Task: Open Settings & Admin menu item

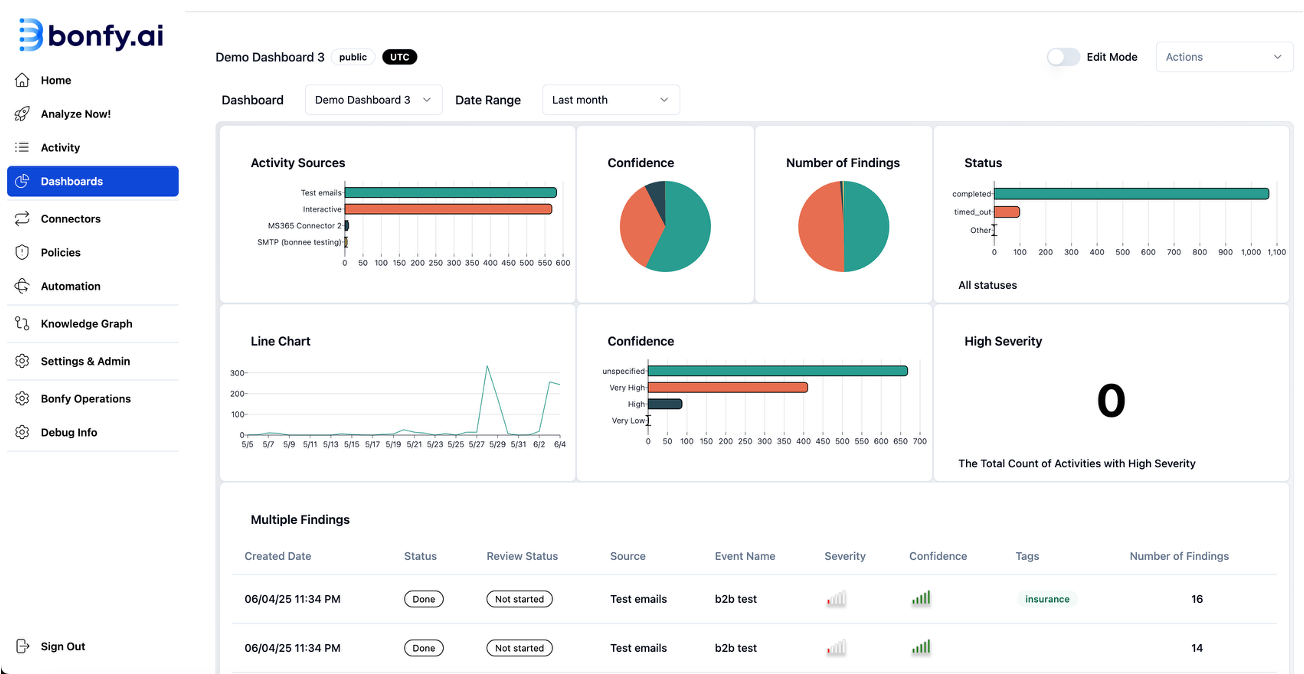Action: 85,361
